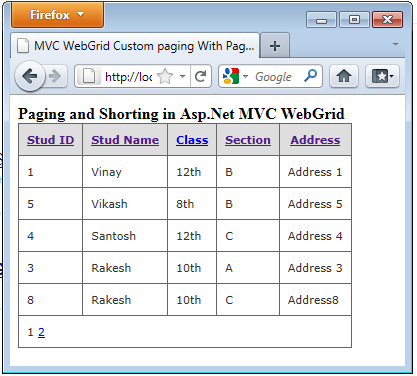Viewport: 417px width, 376px height.
Task: Click the Stud ID cell showing 8
Action: click(x=50, y=300)
